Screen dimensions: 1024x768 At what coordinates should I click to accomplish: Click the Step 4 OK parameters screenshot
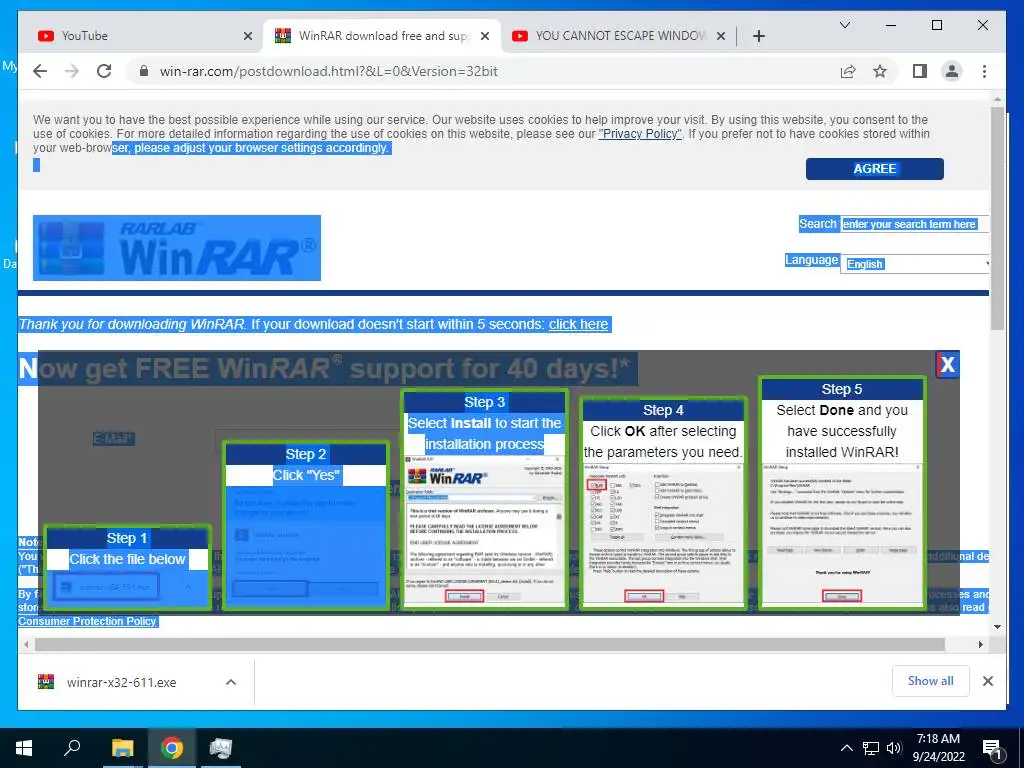663,534
